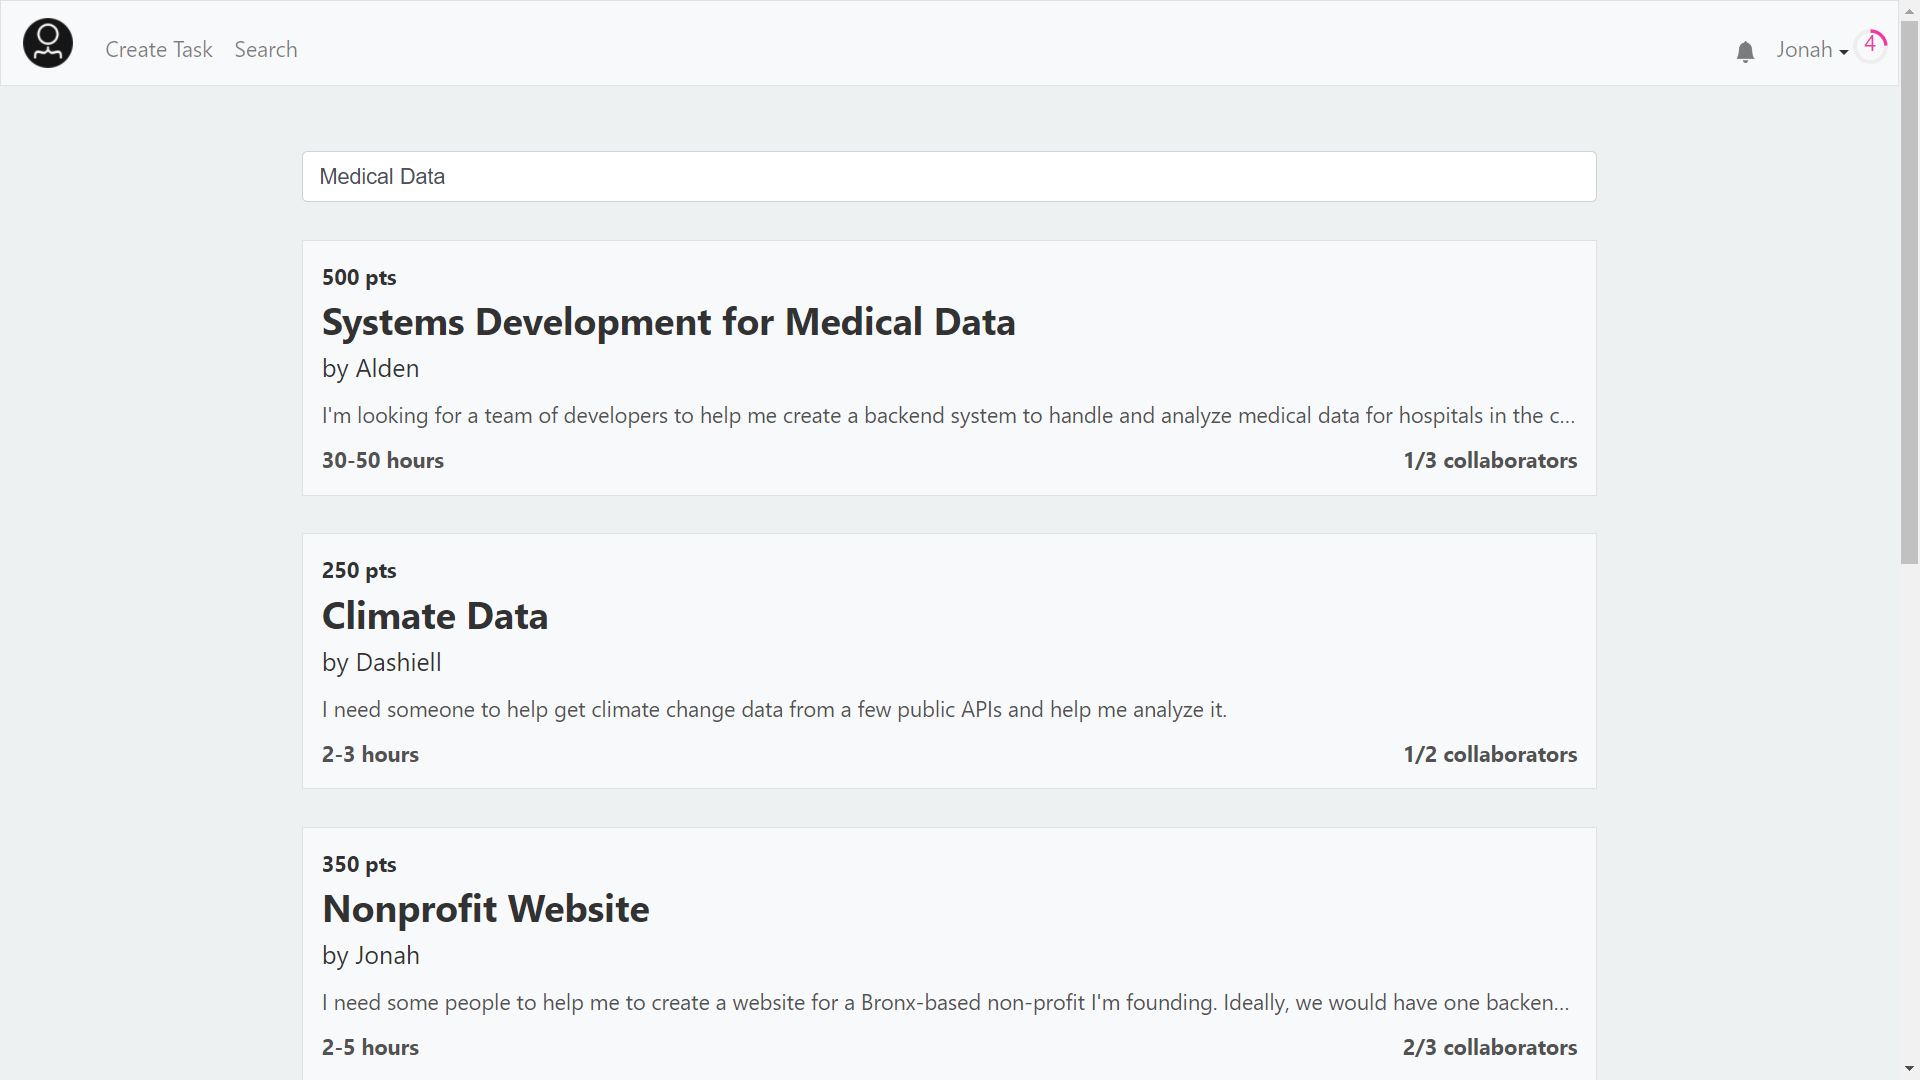
Task: Open Systems Development for Medical Data task
Action: (668, 322)
